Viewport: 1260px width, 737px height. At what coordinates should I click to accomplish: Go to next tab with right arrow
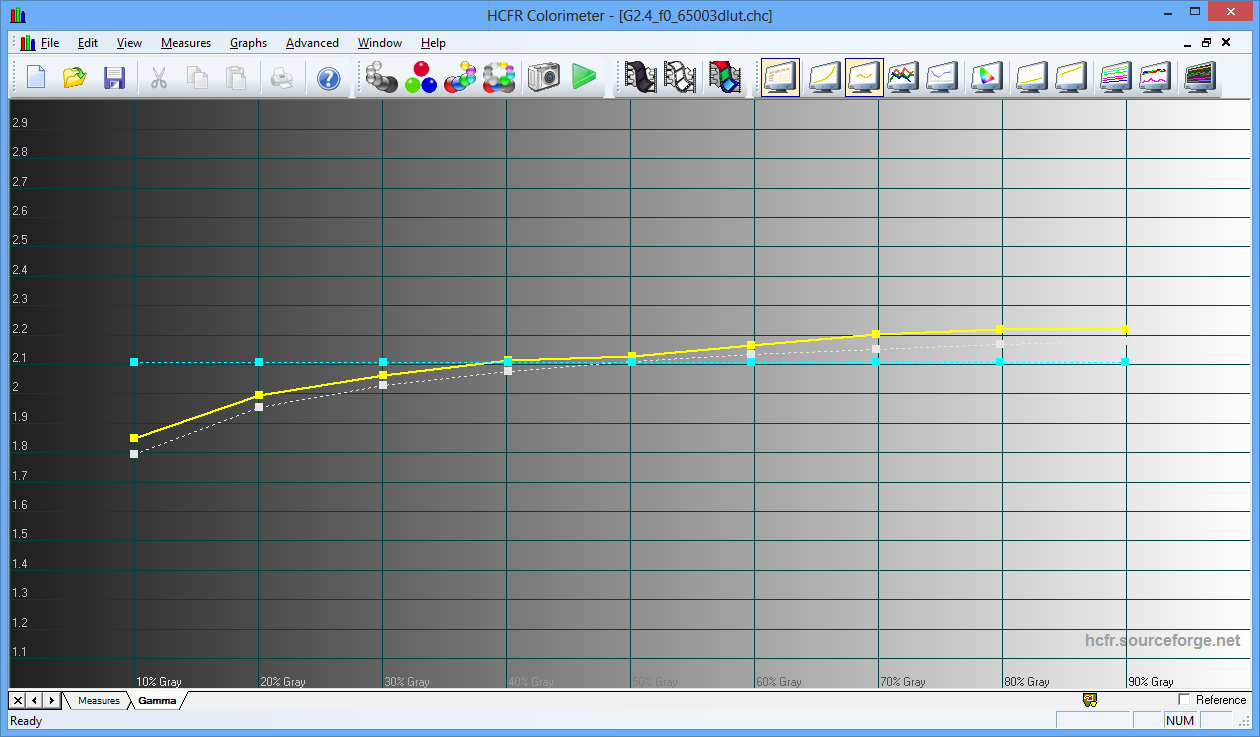[x=51, y=700]
